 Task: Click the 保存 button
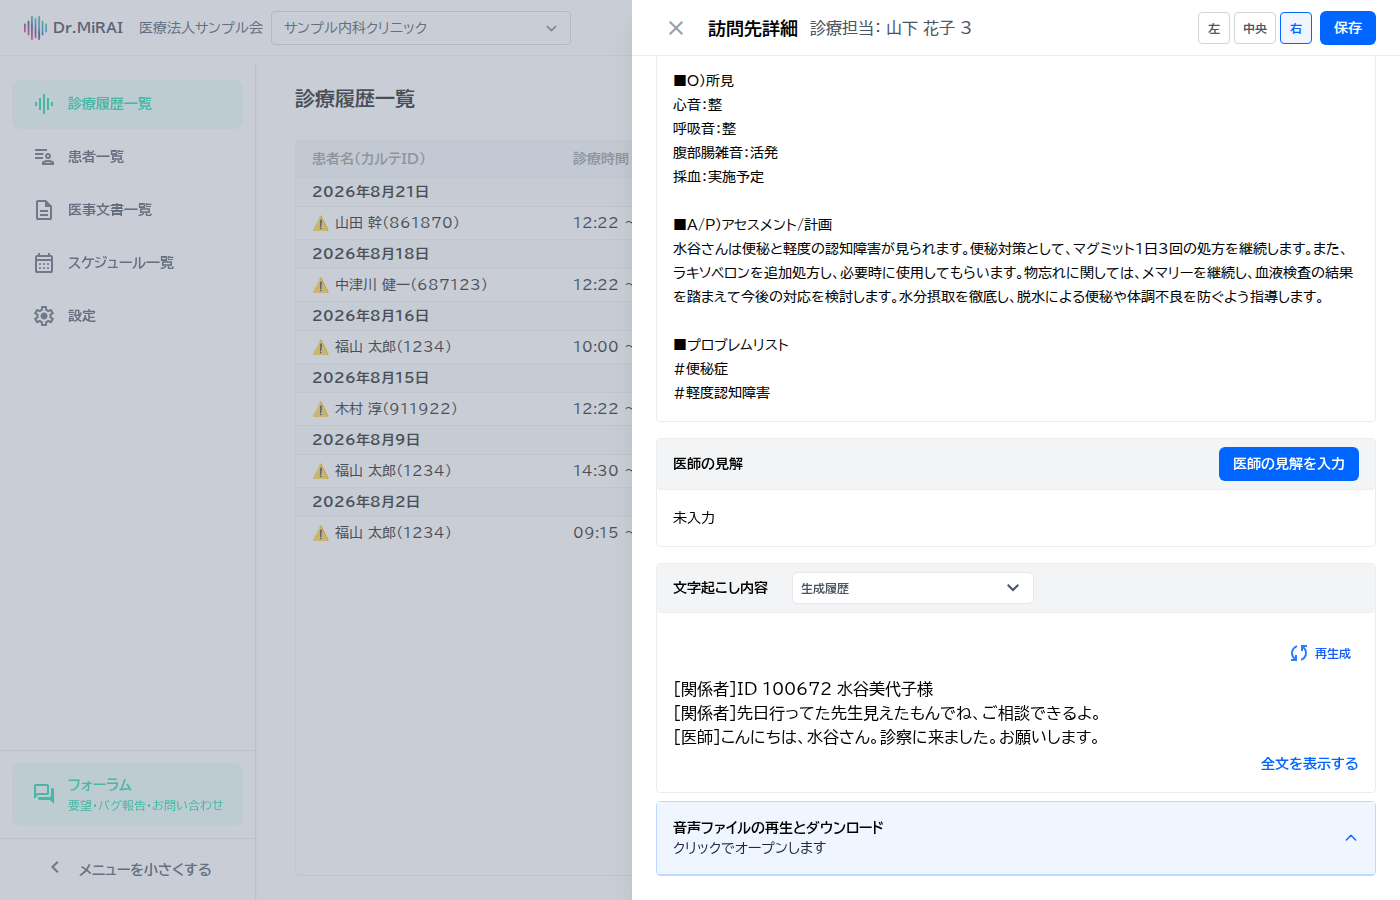(1348, 28)
